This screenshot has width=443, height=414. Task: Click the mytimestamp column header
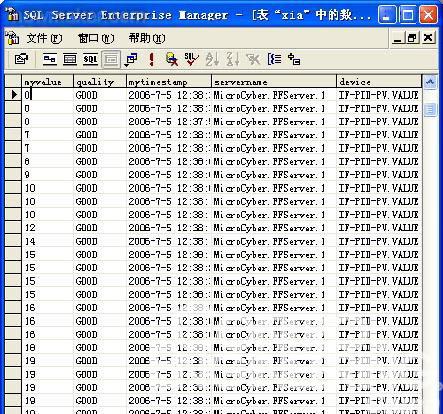tap(169, 82)
